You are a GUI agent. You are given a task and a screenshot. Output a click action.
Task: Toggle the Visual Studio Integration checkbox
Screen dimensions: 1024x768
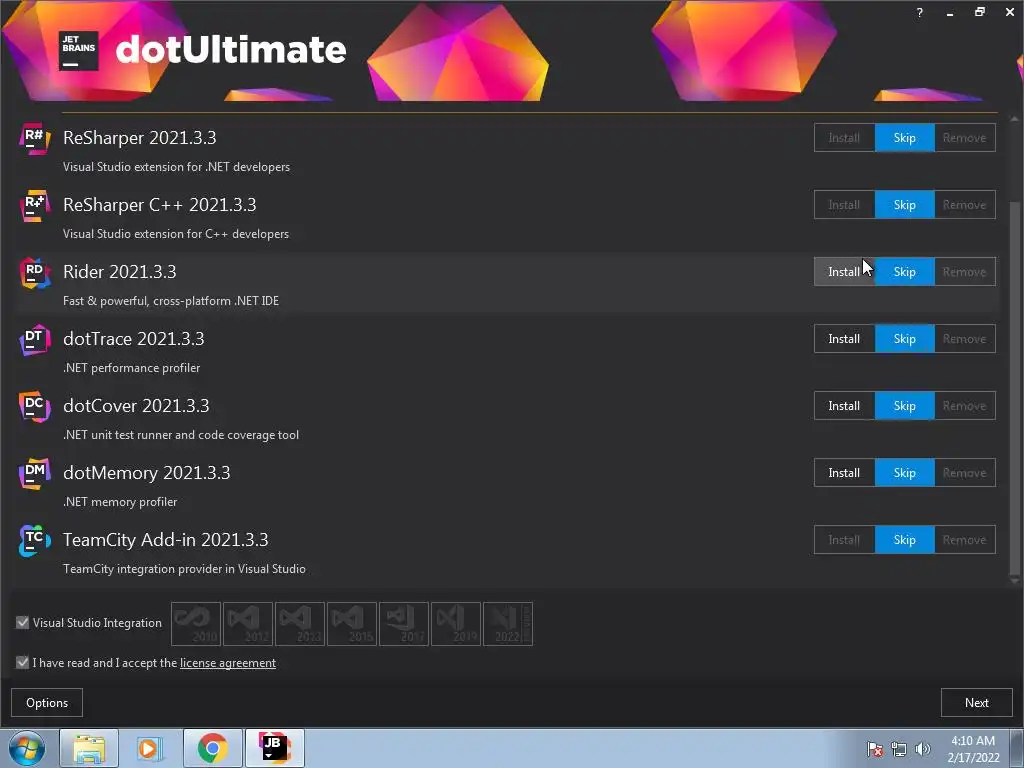point(22,622)
